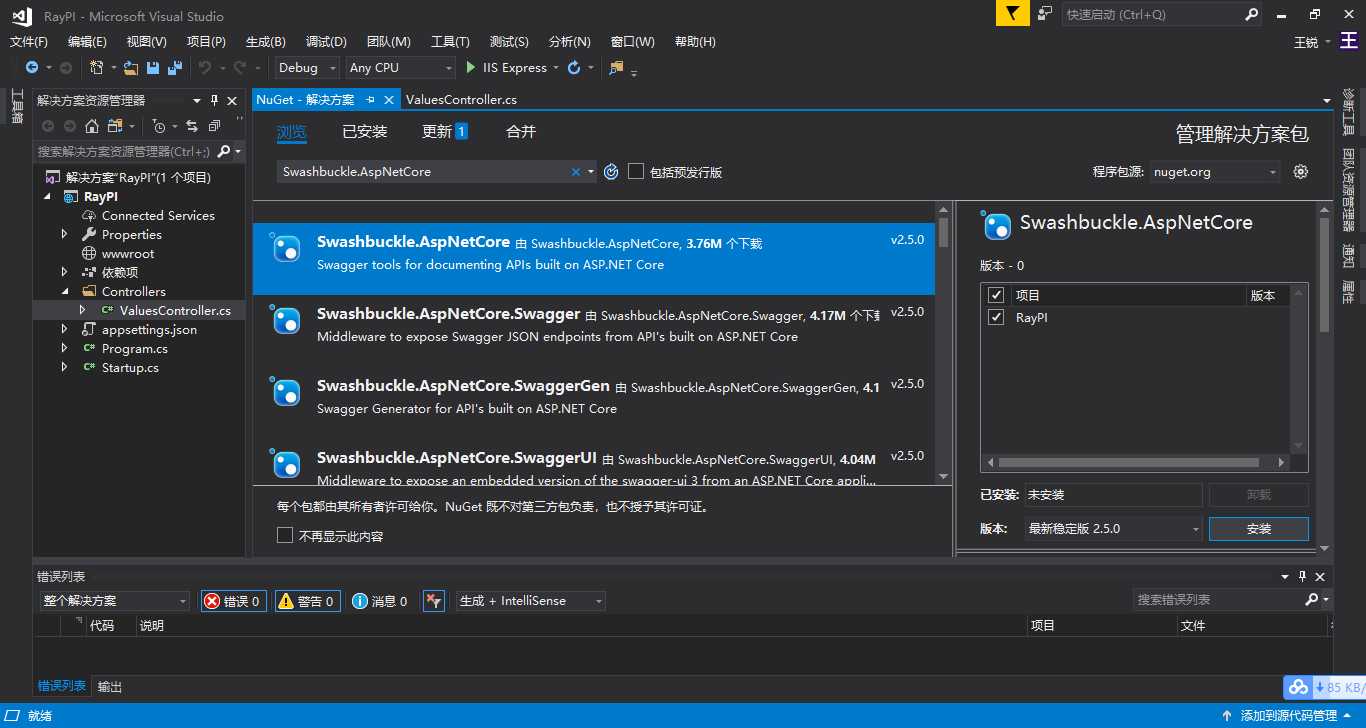Open the user account name dropdown
1366x728 pixels.
pyautogui.click(x=1312, y=42)
